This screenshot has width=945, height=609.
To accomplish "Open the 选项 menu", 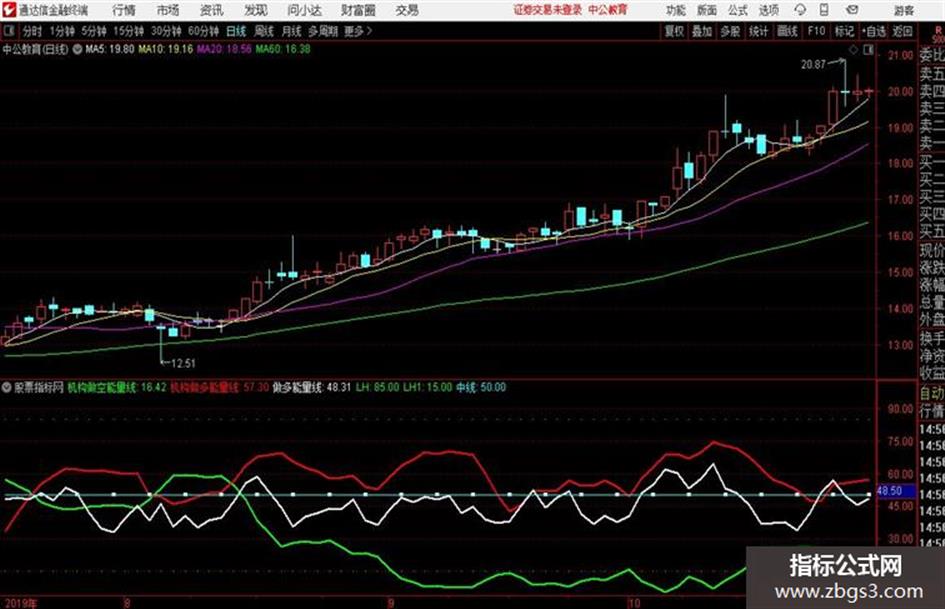I will click(768, 10).
